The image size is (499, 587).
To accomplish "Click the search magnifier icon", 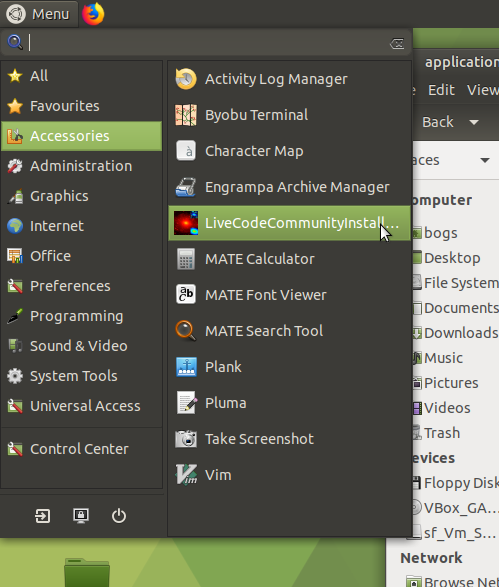I will 15,42.
